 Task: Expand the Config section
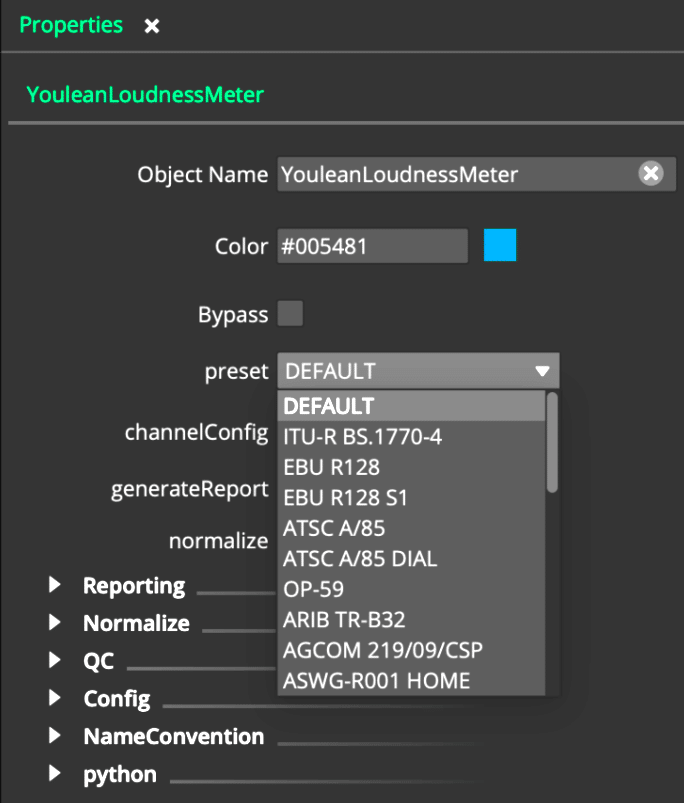[x=55, y=698]
